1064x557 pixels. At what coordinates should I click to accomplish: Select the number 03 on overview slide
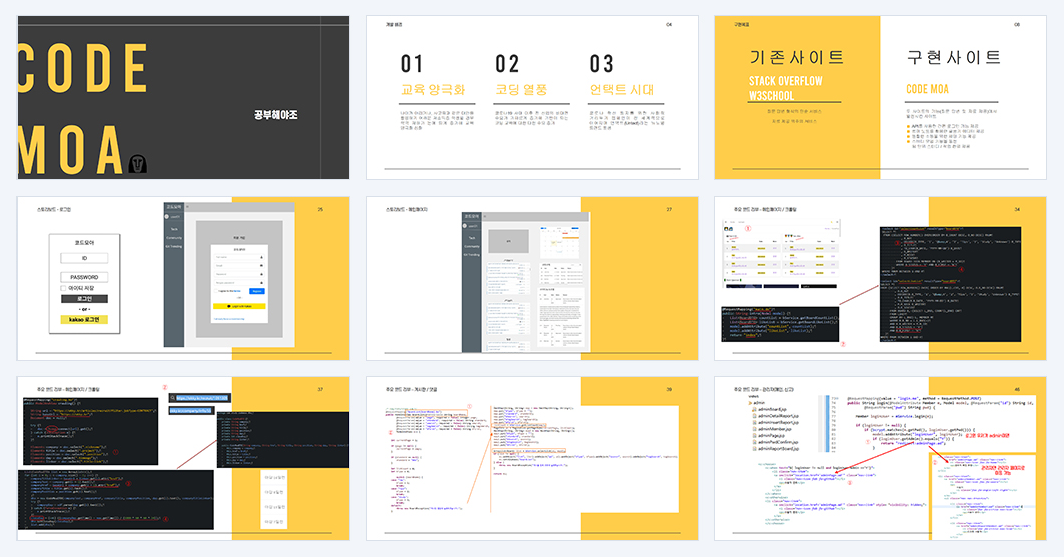coord(601,64)
